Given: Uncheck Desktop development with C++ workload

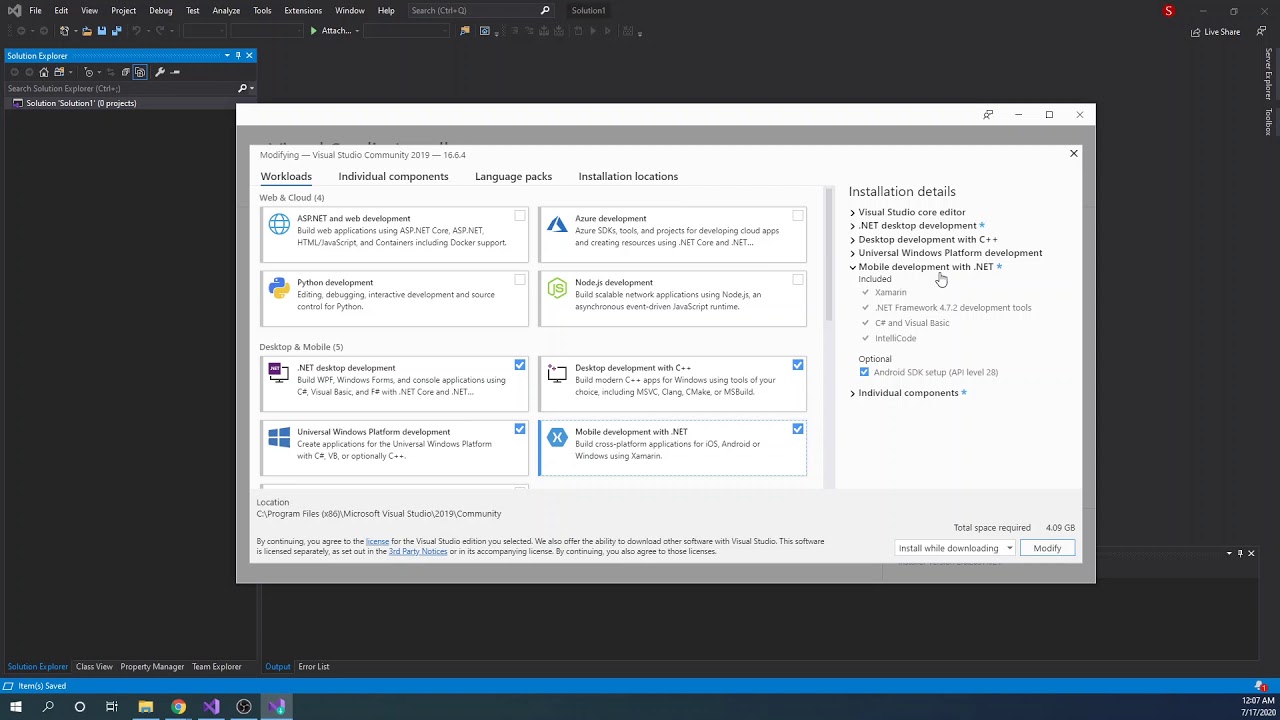Looking at the screenshot, I should tap(798, 365).
